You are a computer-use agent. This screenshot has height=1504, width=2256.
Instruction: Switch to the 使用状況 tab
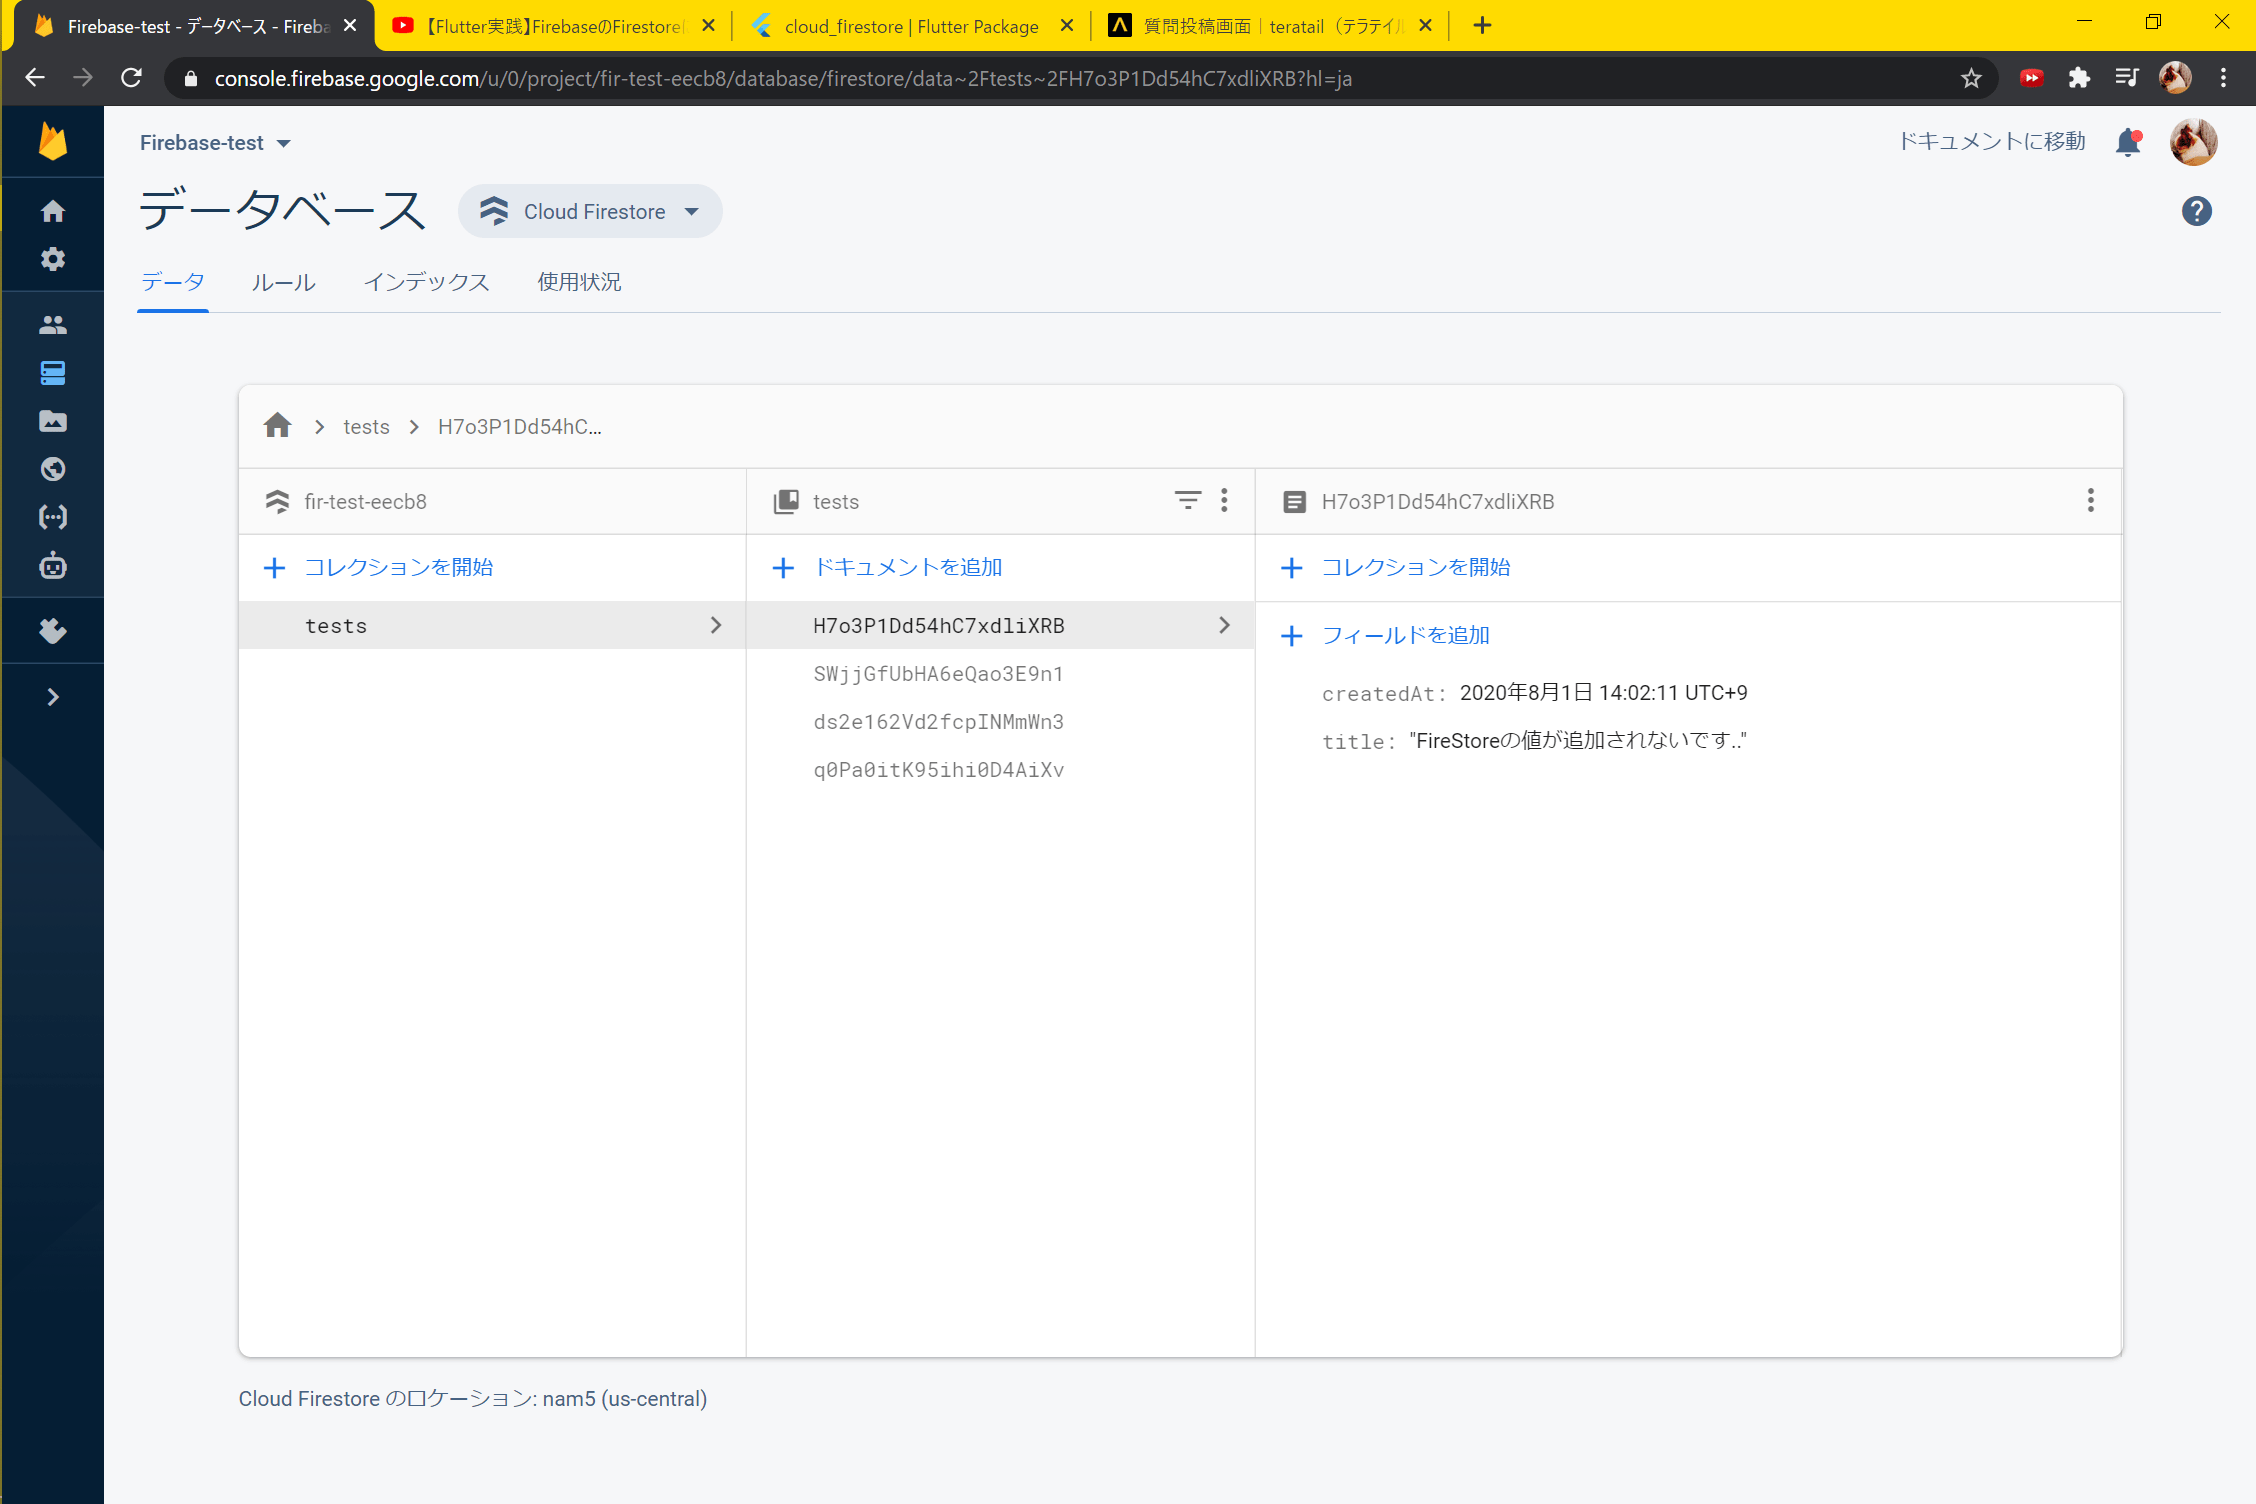[580, 282]
